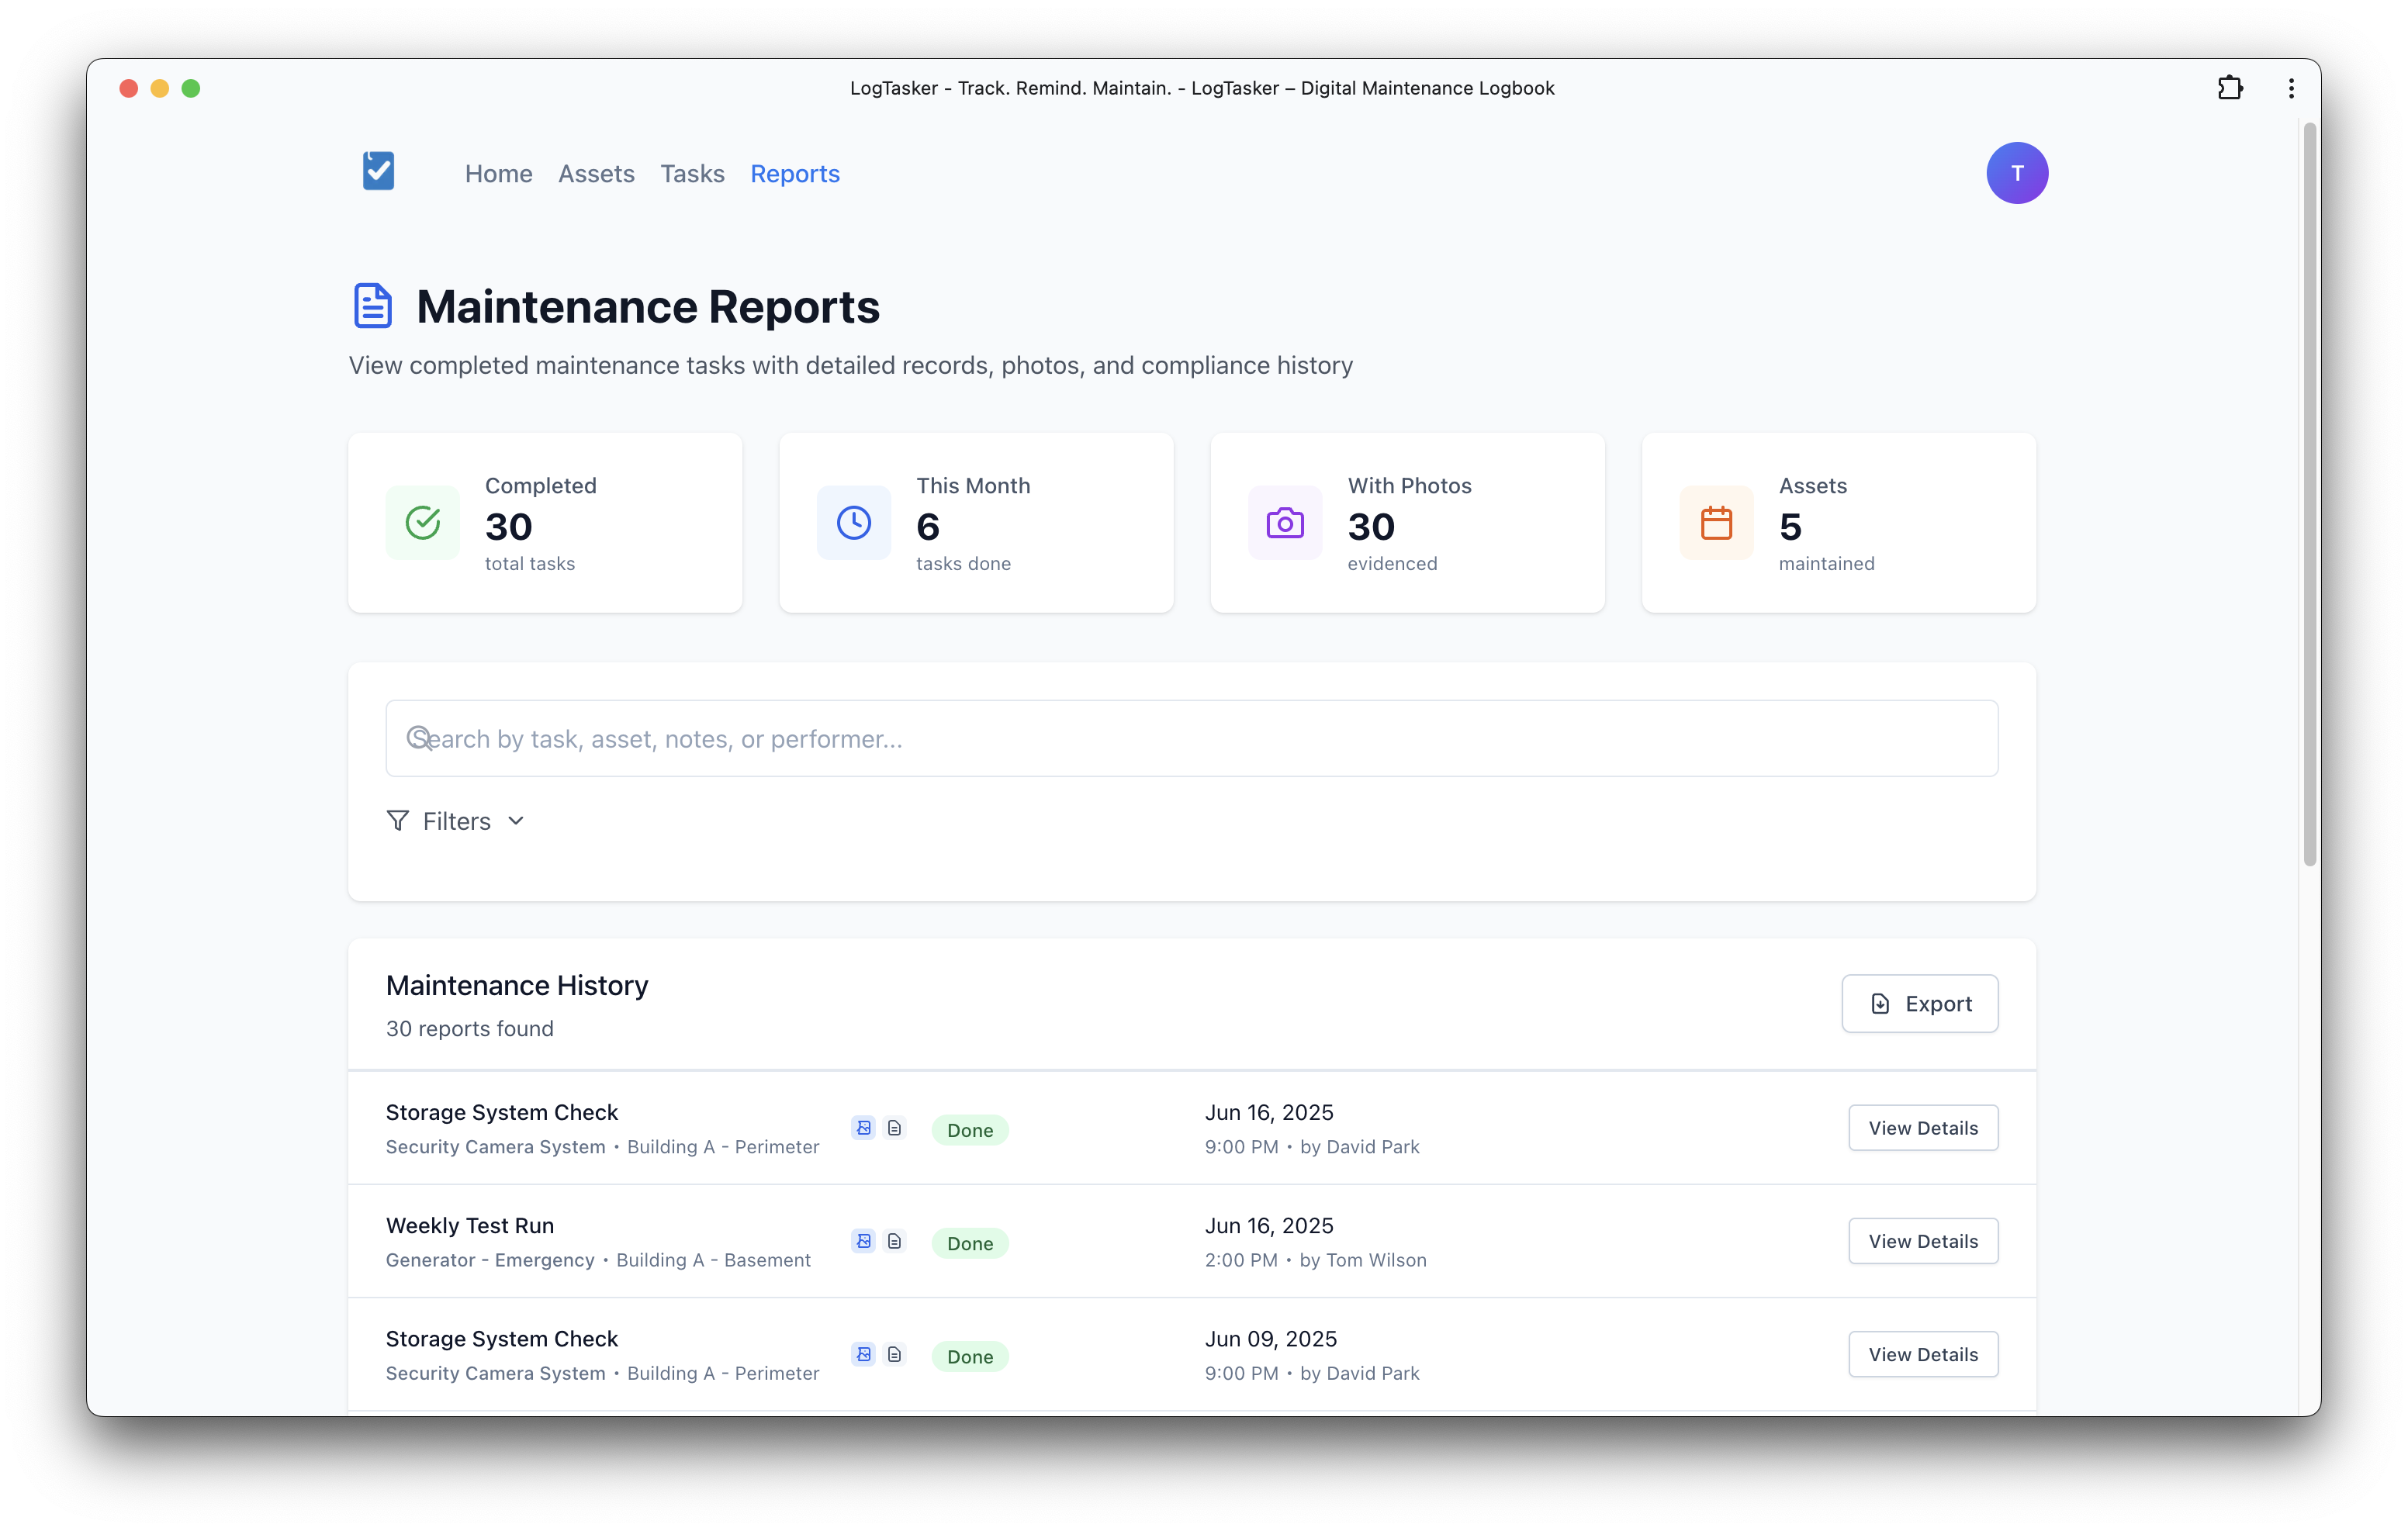Click the "6" tasks done value

click(x=928, y=527)
